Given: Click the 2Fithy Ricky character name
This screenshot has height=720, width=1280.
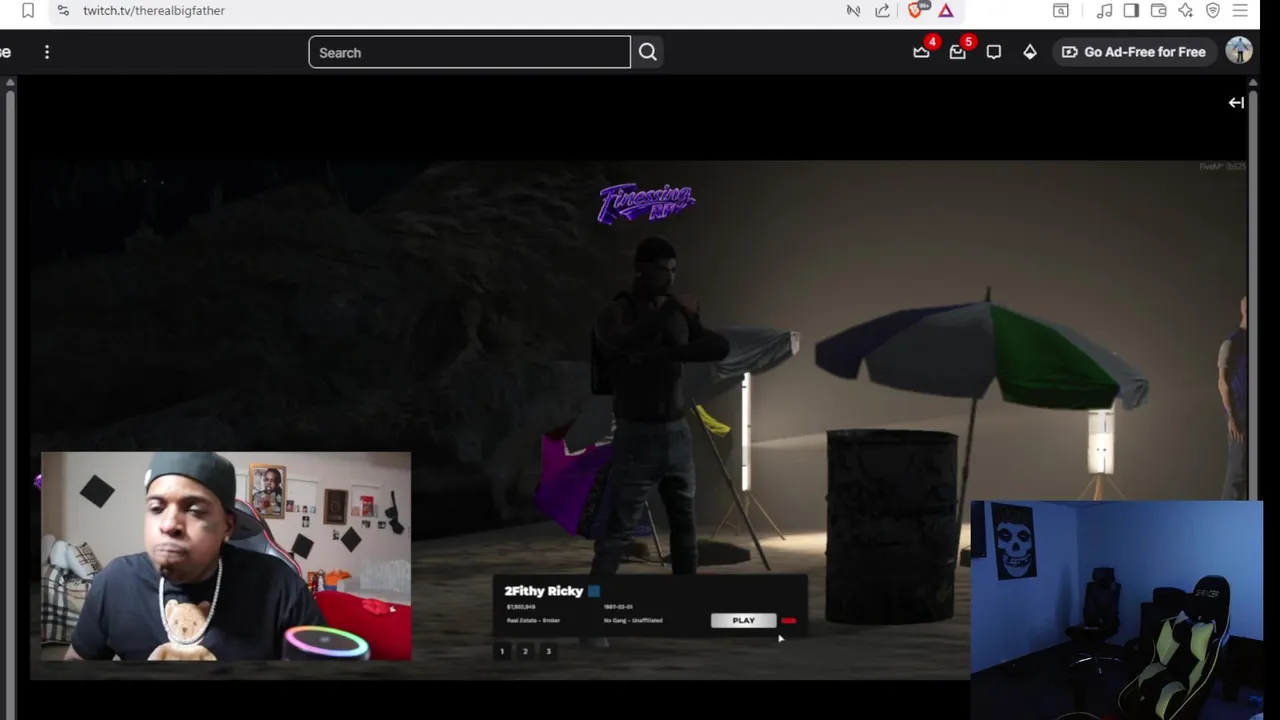Looking at the screenshot, I should tap(544, 591).
